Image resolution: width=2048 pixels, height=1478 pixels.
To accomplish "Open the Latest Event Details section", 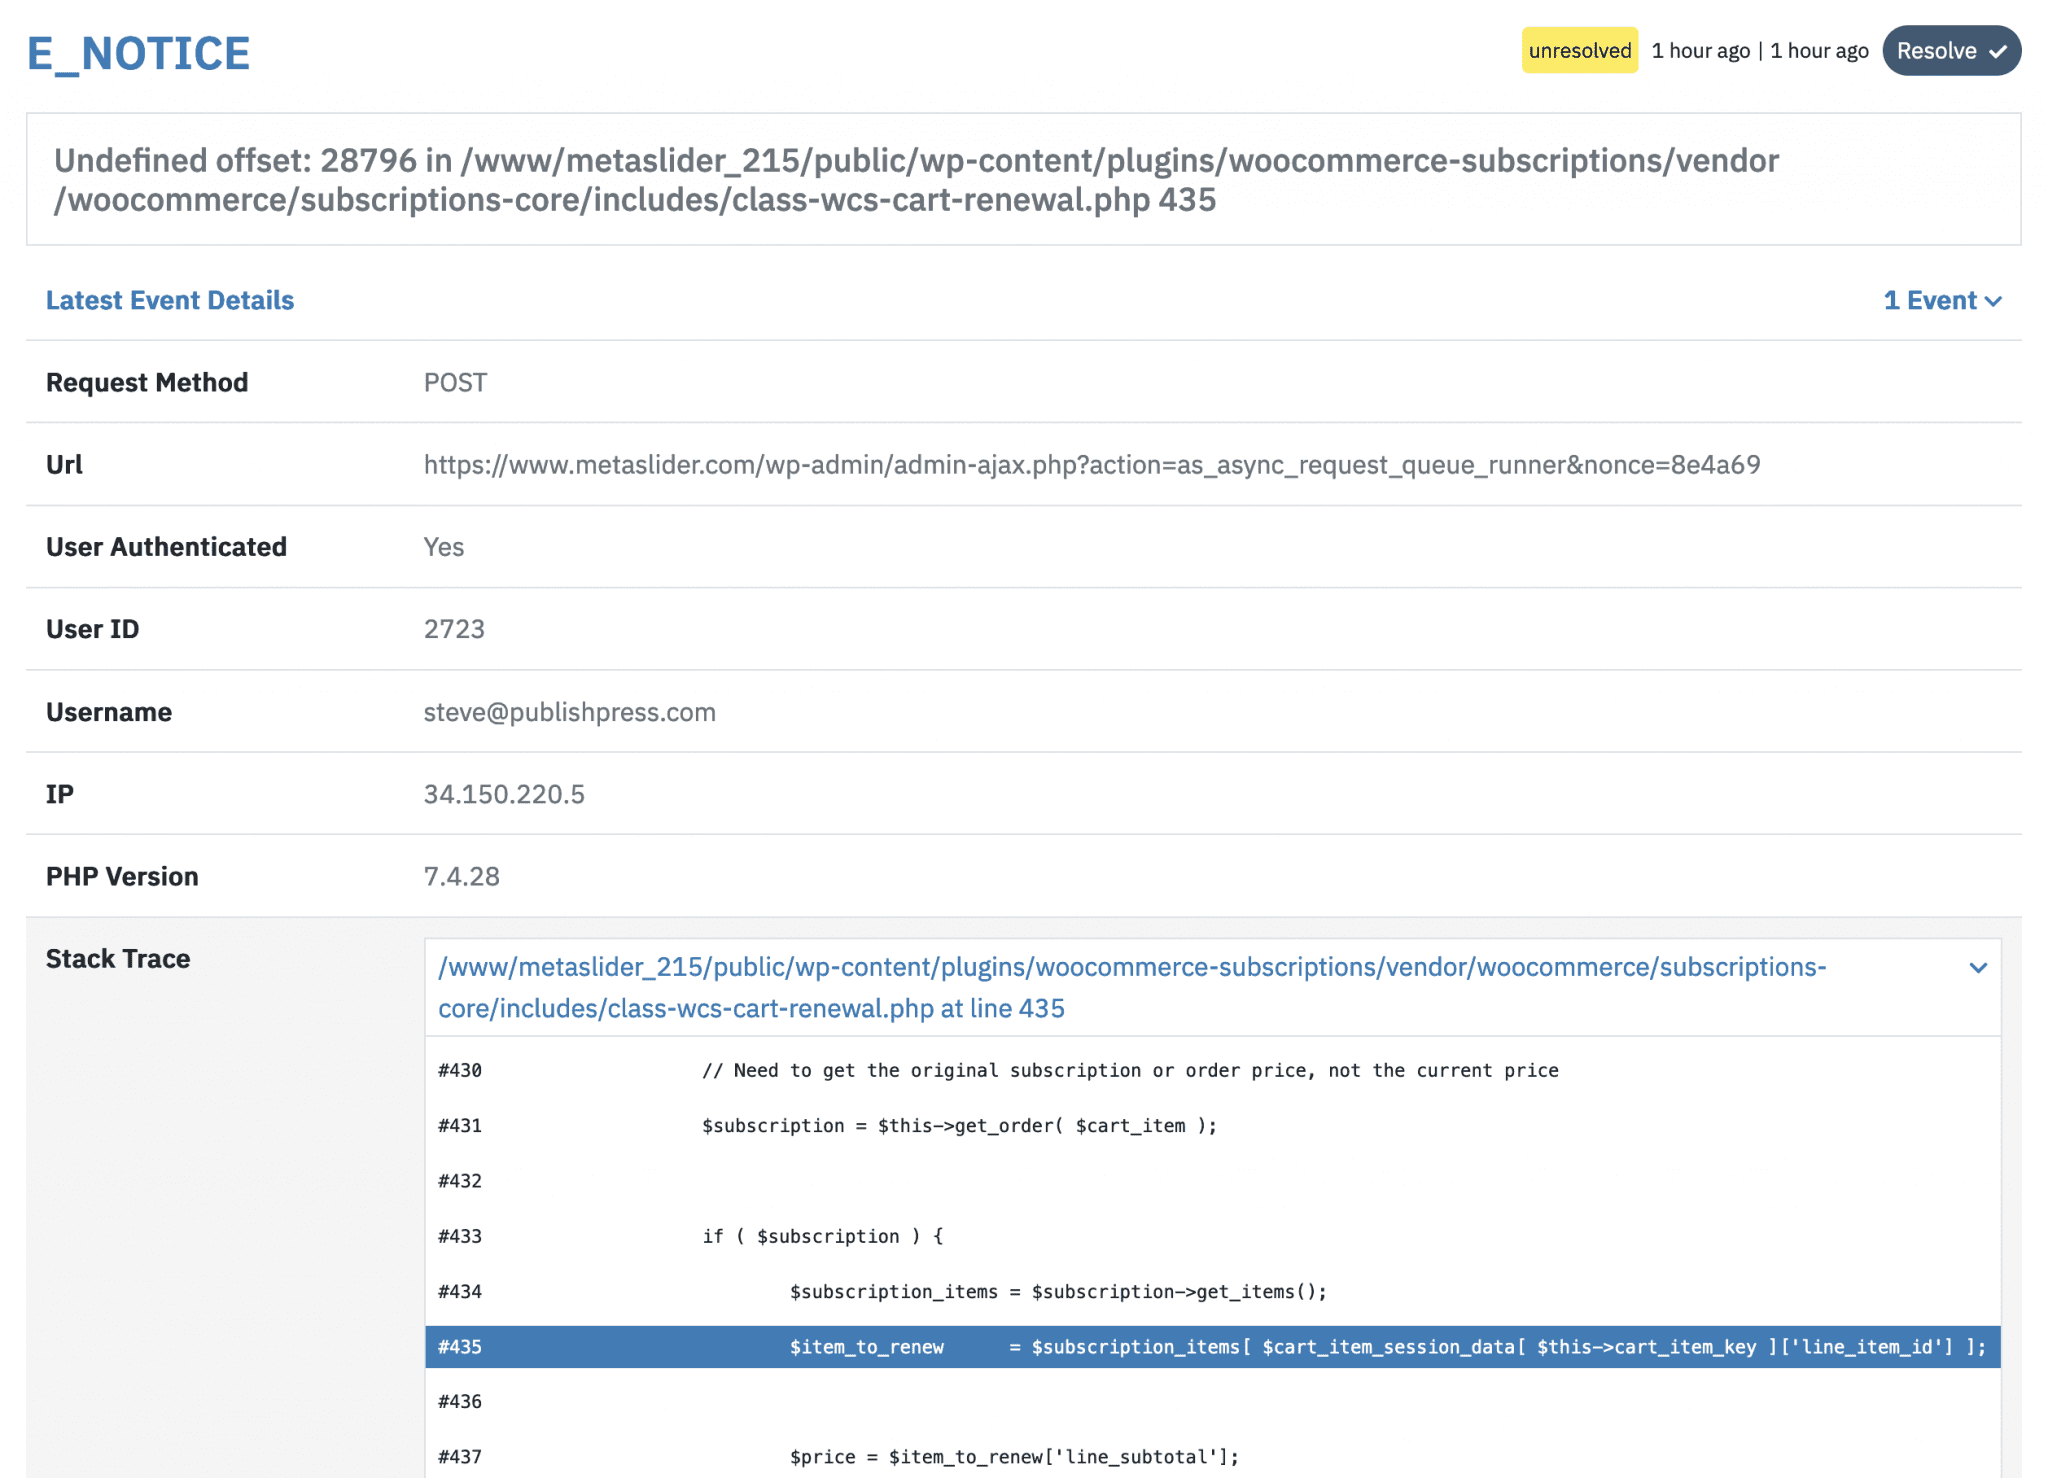I will (170, 300).
